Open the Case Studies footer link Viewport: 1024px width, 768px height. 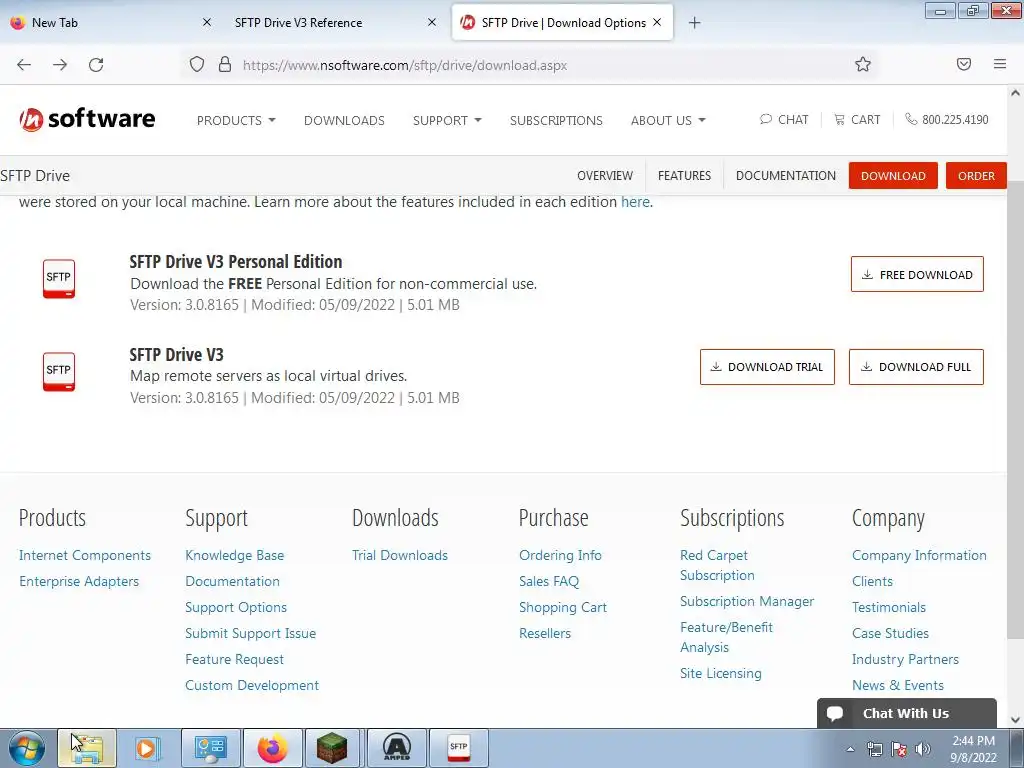(x=890, y=633)
